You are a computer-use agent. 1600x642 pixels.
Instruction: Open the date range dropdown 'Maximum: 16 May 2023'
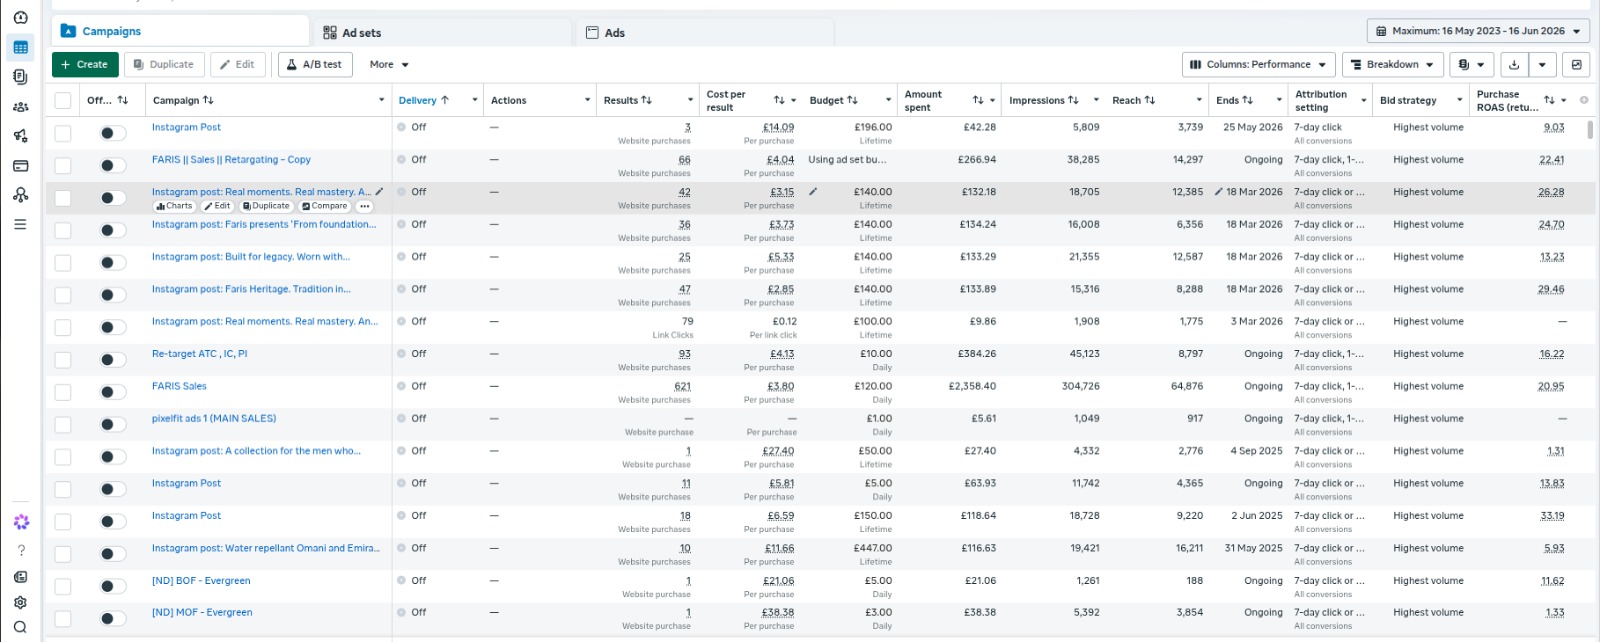point(1478,31)
